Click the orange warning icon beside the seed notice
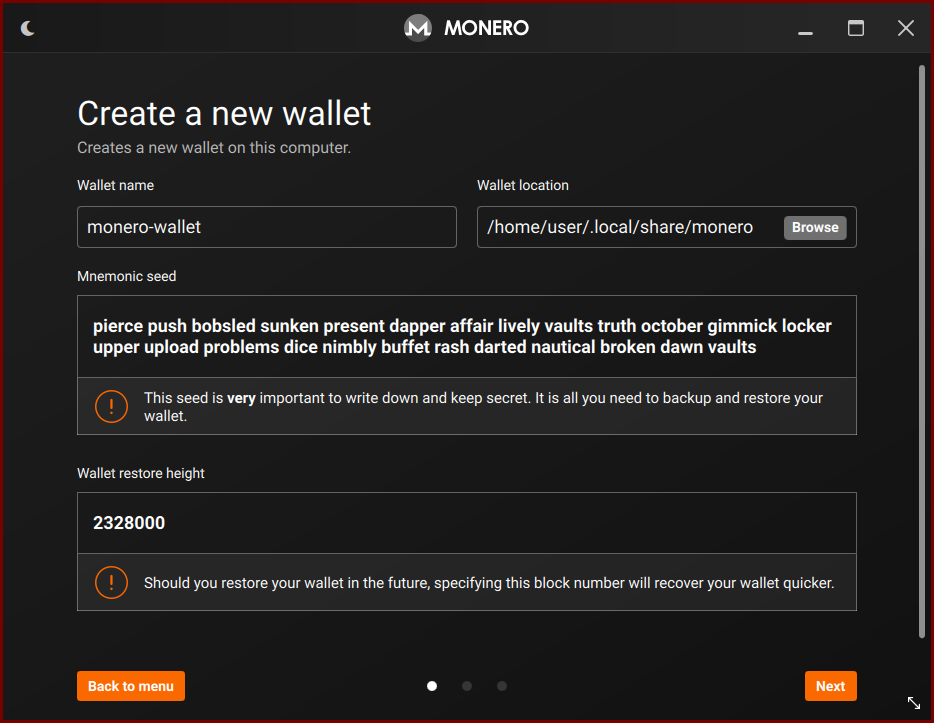This screenshot has height=723, width=934. point(111,407)
